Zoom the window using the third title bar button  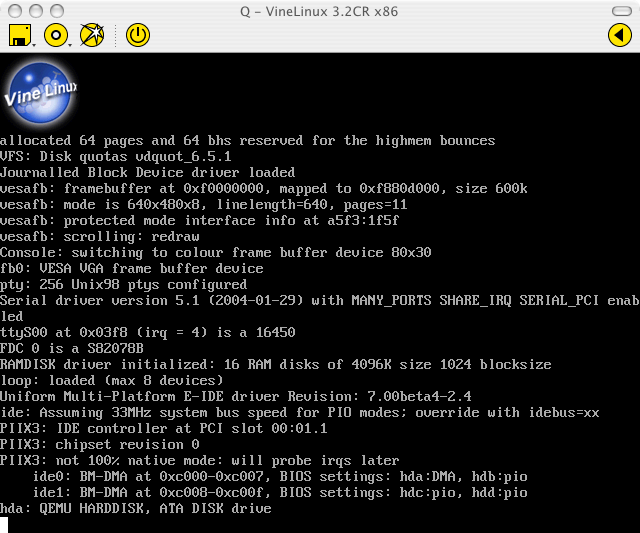pyautogui.click(x=57, y=11)
